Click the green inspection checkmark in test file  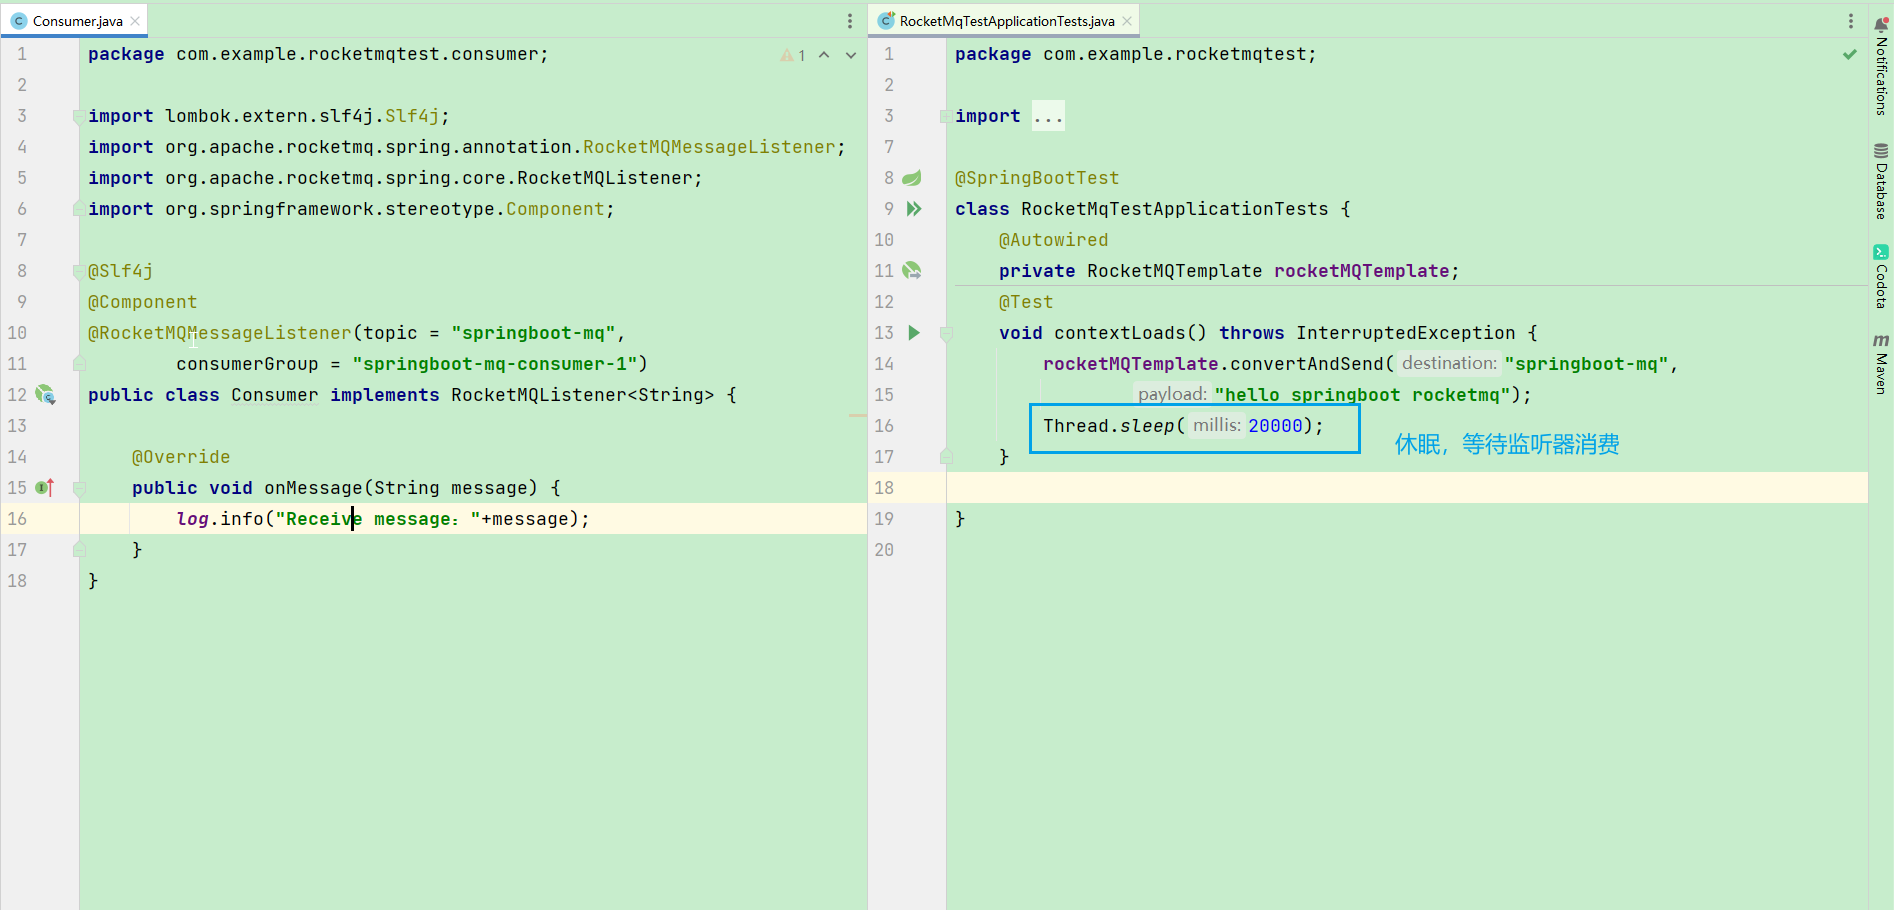pos(1850,54)
